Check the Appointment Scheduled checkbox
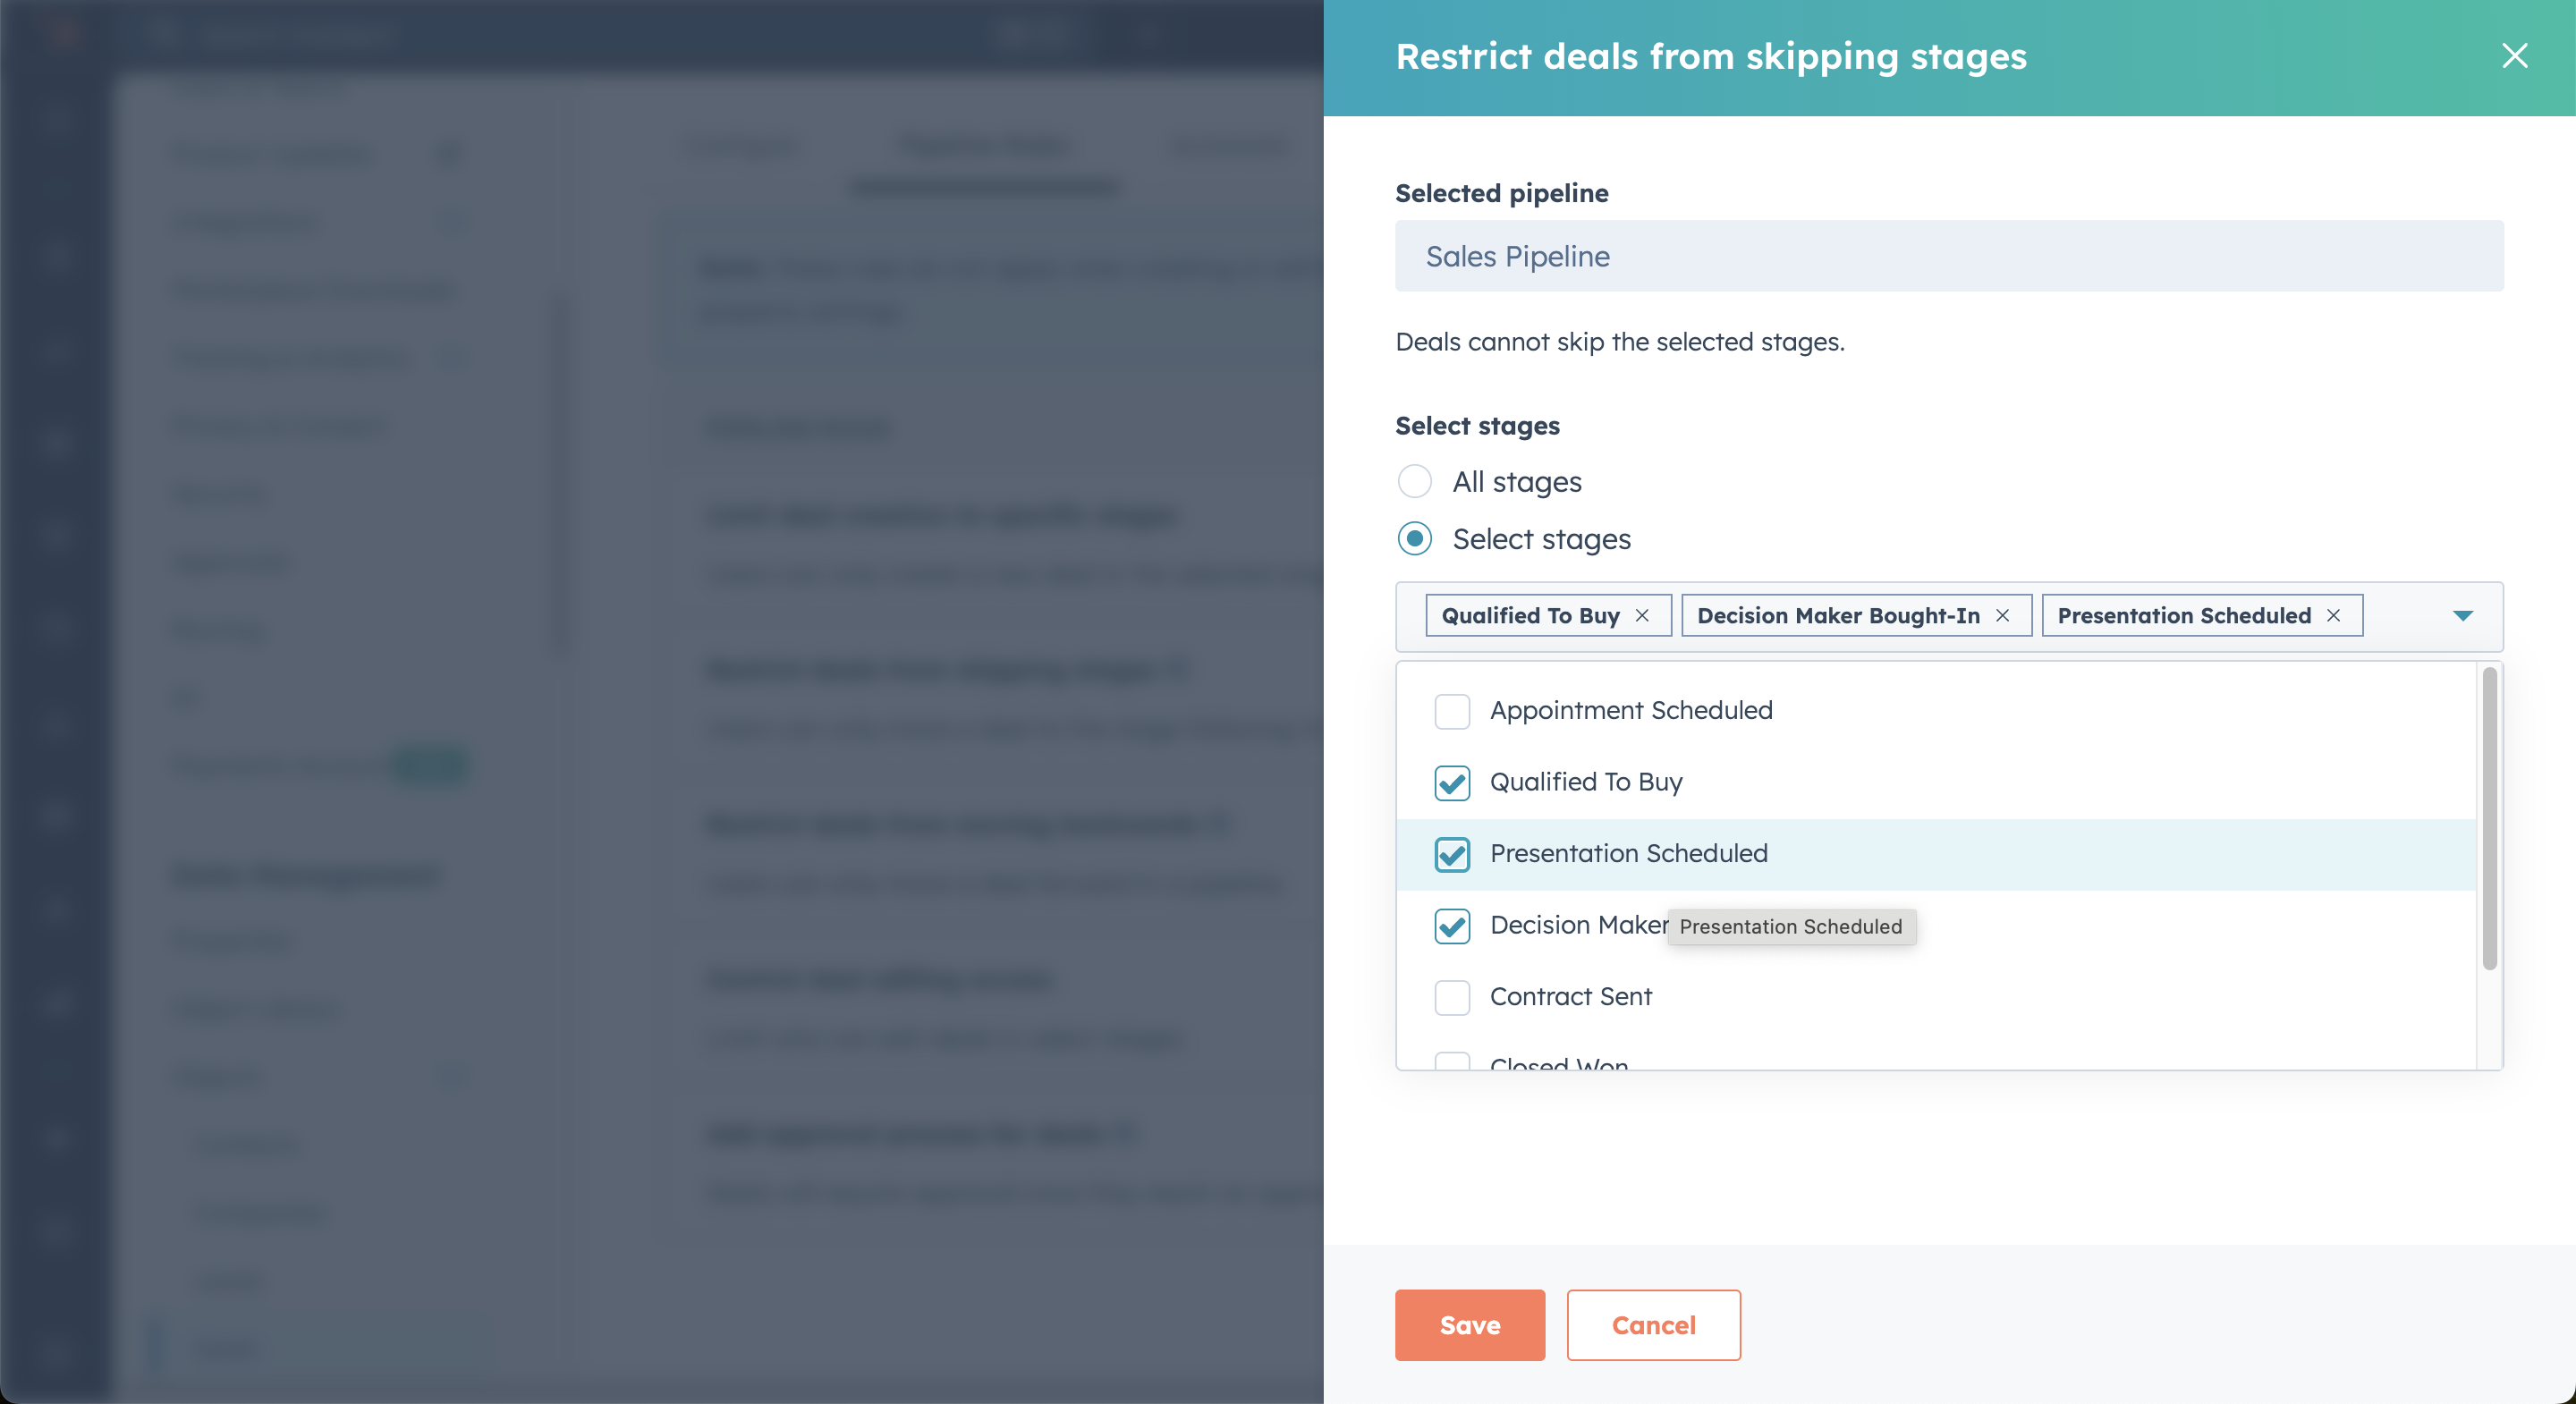 (x=1451, y=711)
